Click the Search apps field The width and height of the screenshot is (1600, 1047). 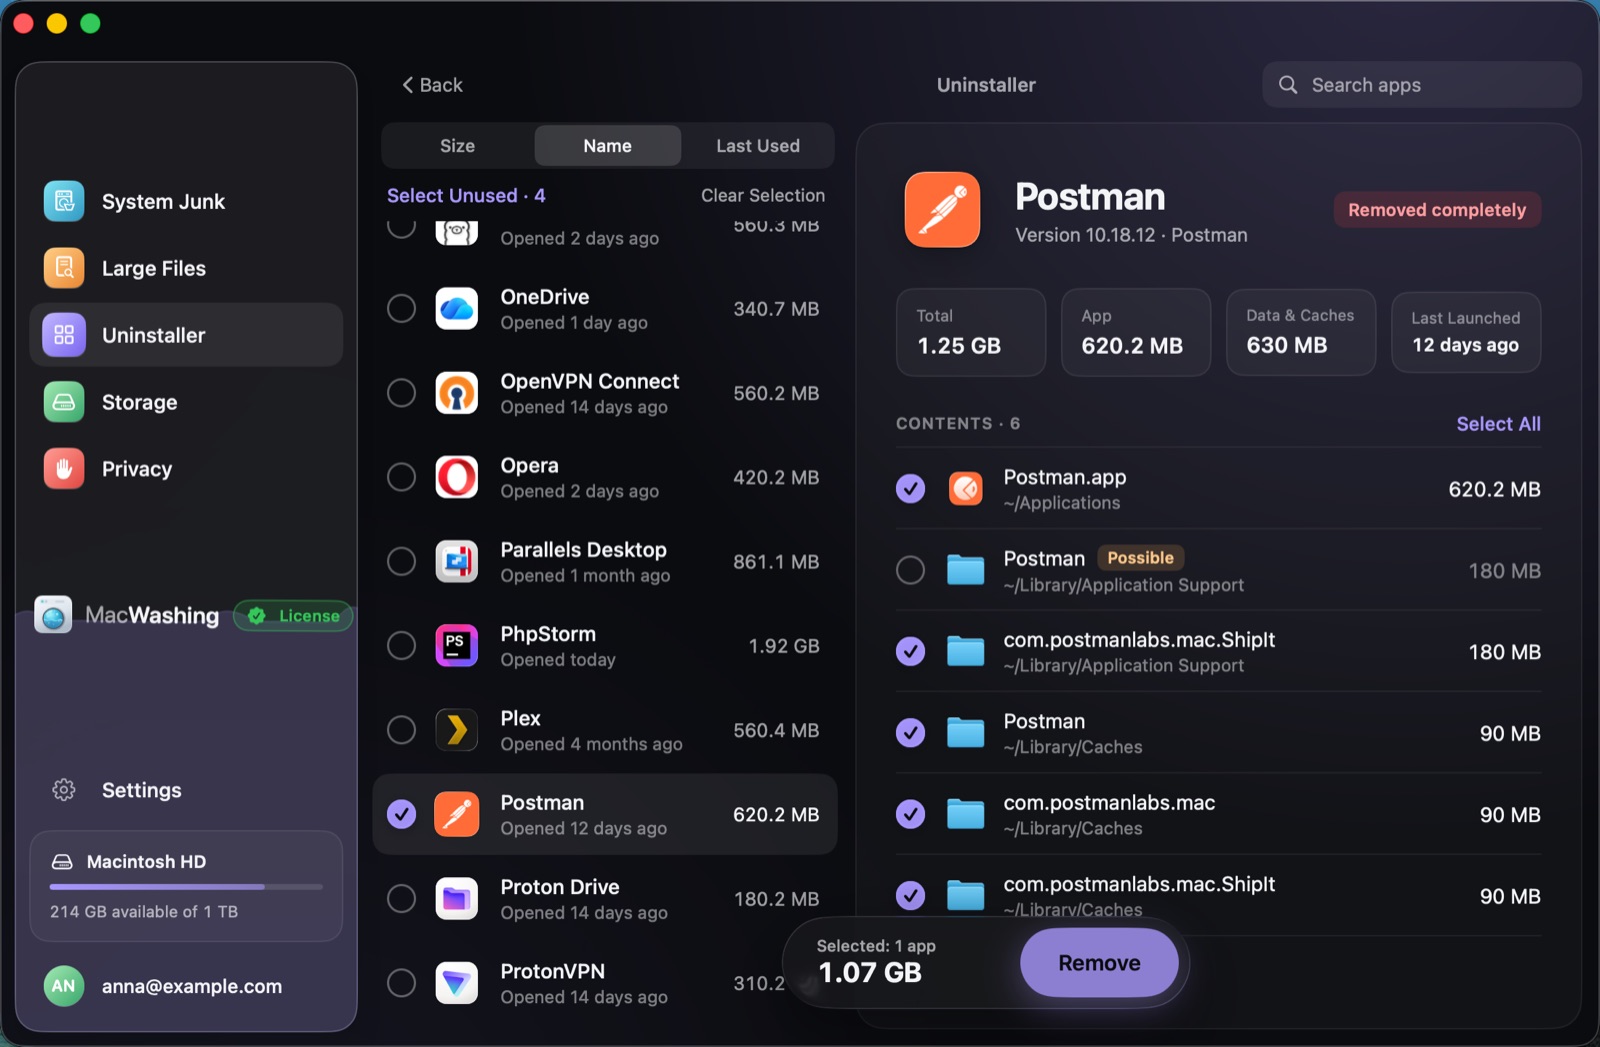tap(1421, 85)
